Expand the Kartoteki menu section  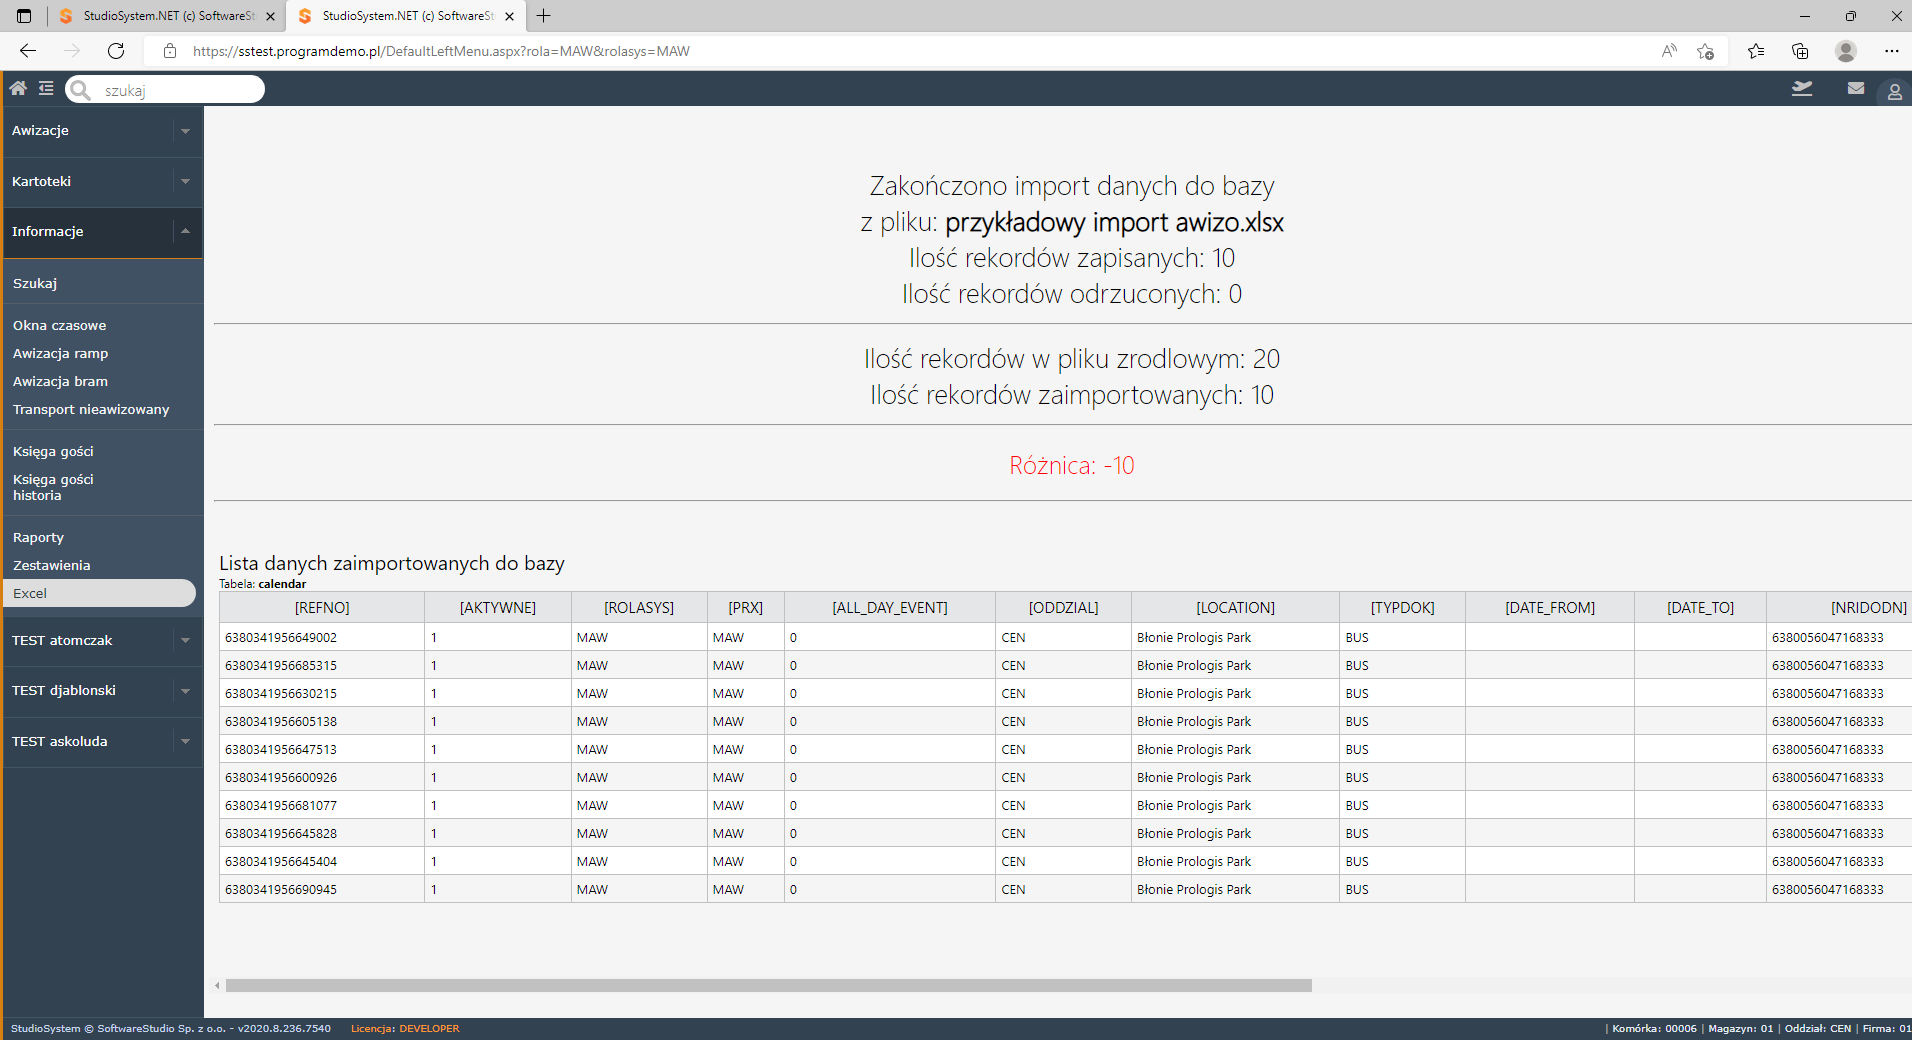pos(185,181)
